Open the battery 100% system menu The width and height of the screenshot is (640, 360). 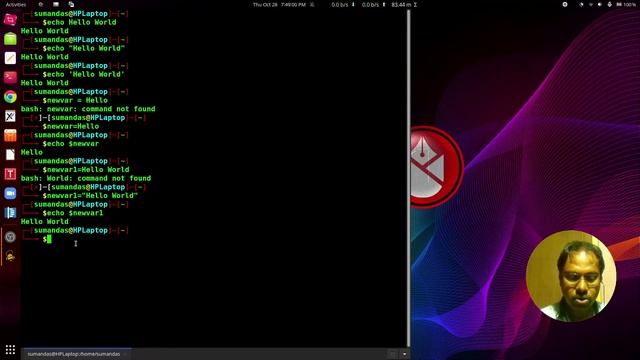point(626,4)
